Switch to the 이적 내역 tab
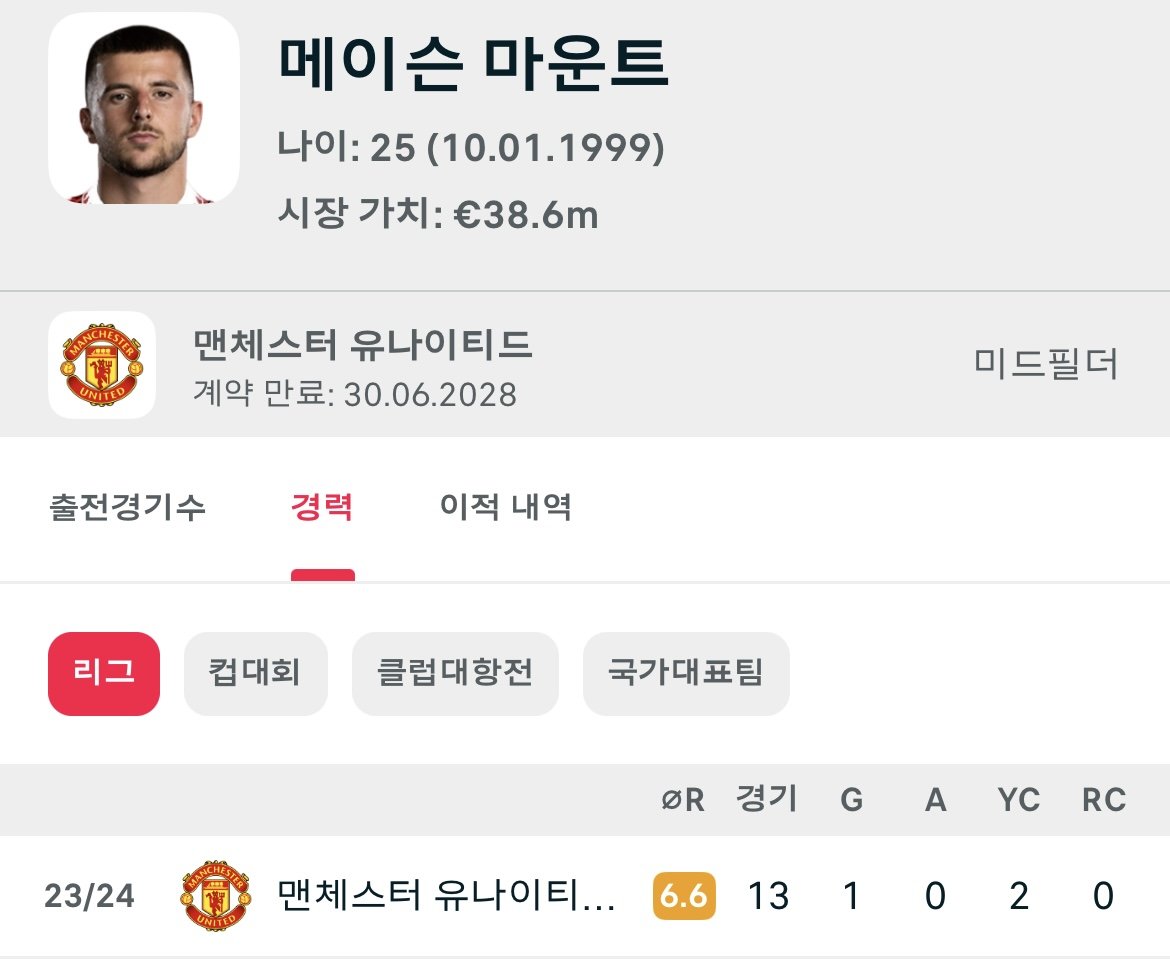Viewport: 1170px width, 978px height. coord(505,507)
